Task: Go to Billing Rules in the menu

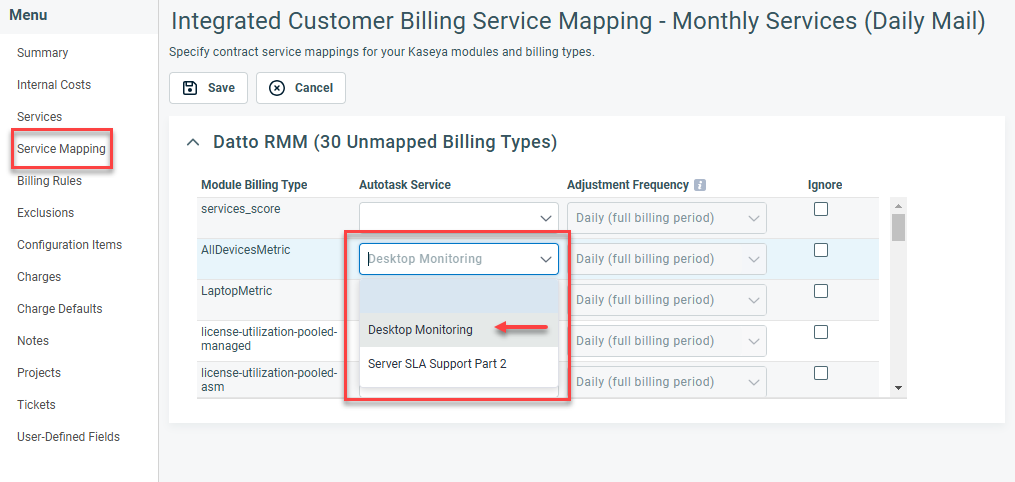Action: (x=49, y=181)
